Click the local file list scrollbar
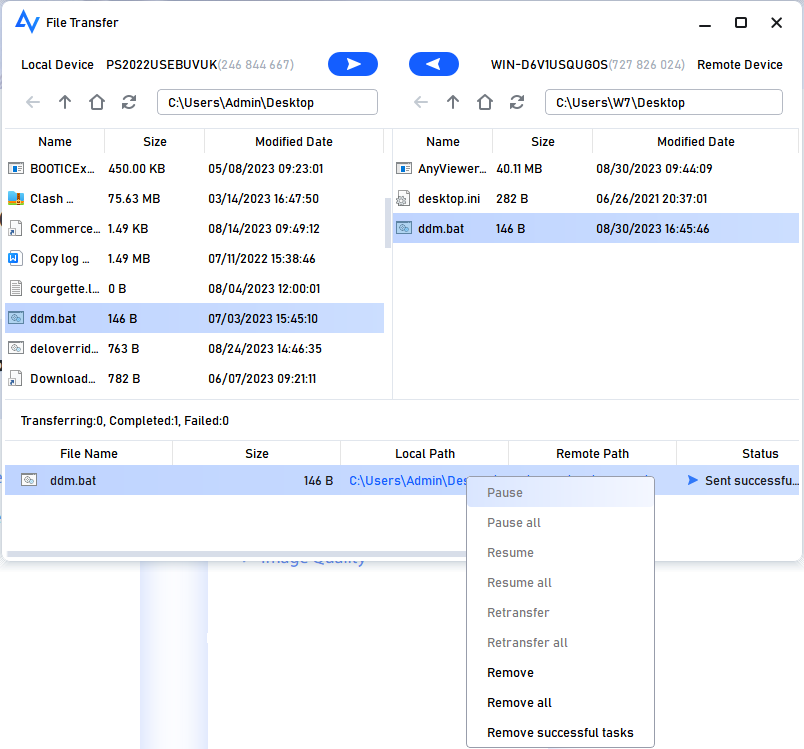 pos(388,223)
